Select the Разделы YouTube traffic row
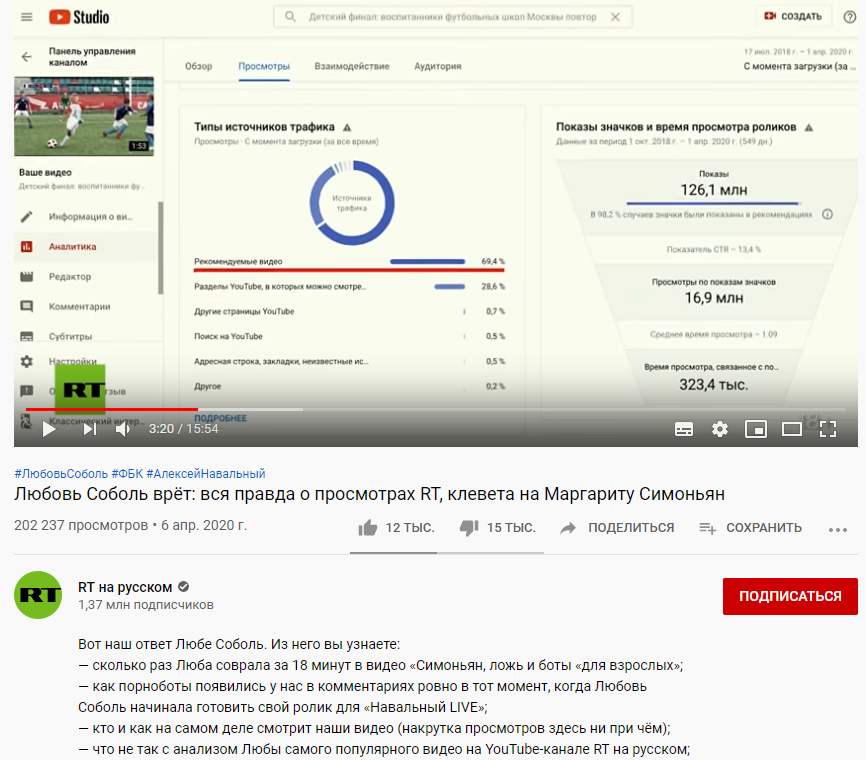This screenshot has height=760, width=866. click(349, 287)
